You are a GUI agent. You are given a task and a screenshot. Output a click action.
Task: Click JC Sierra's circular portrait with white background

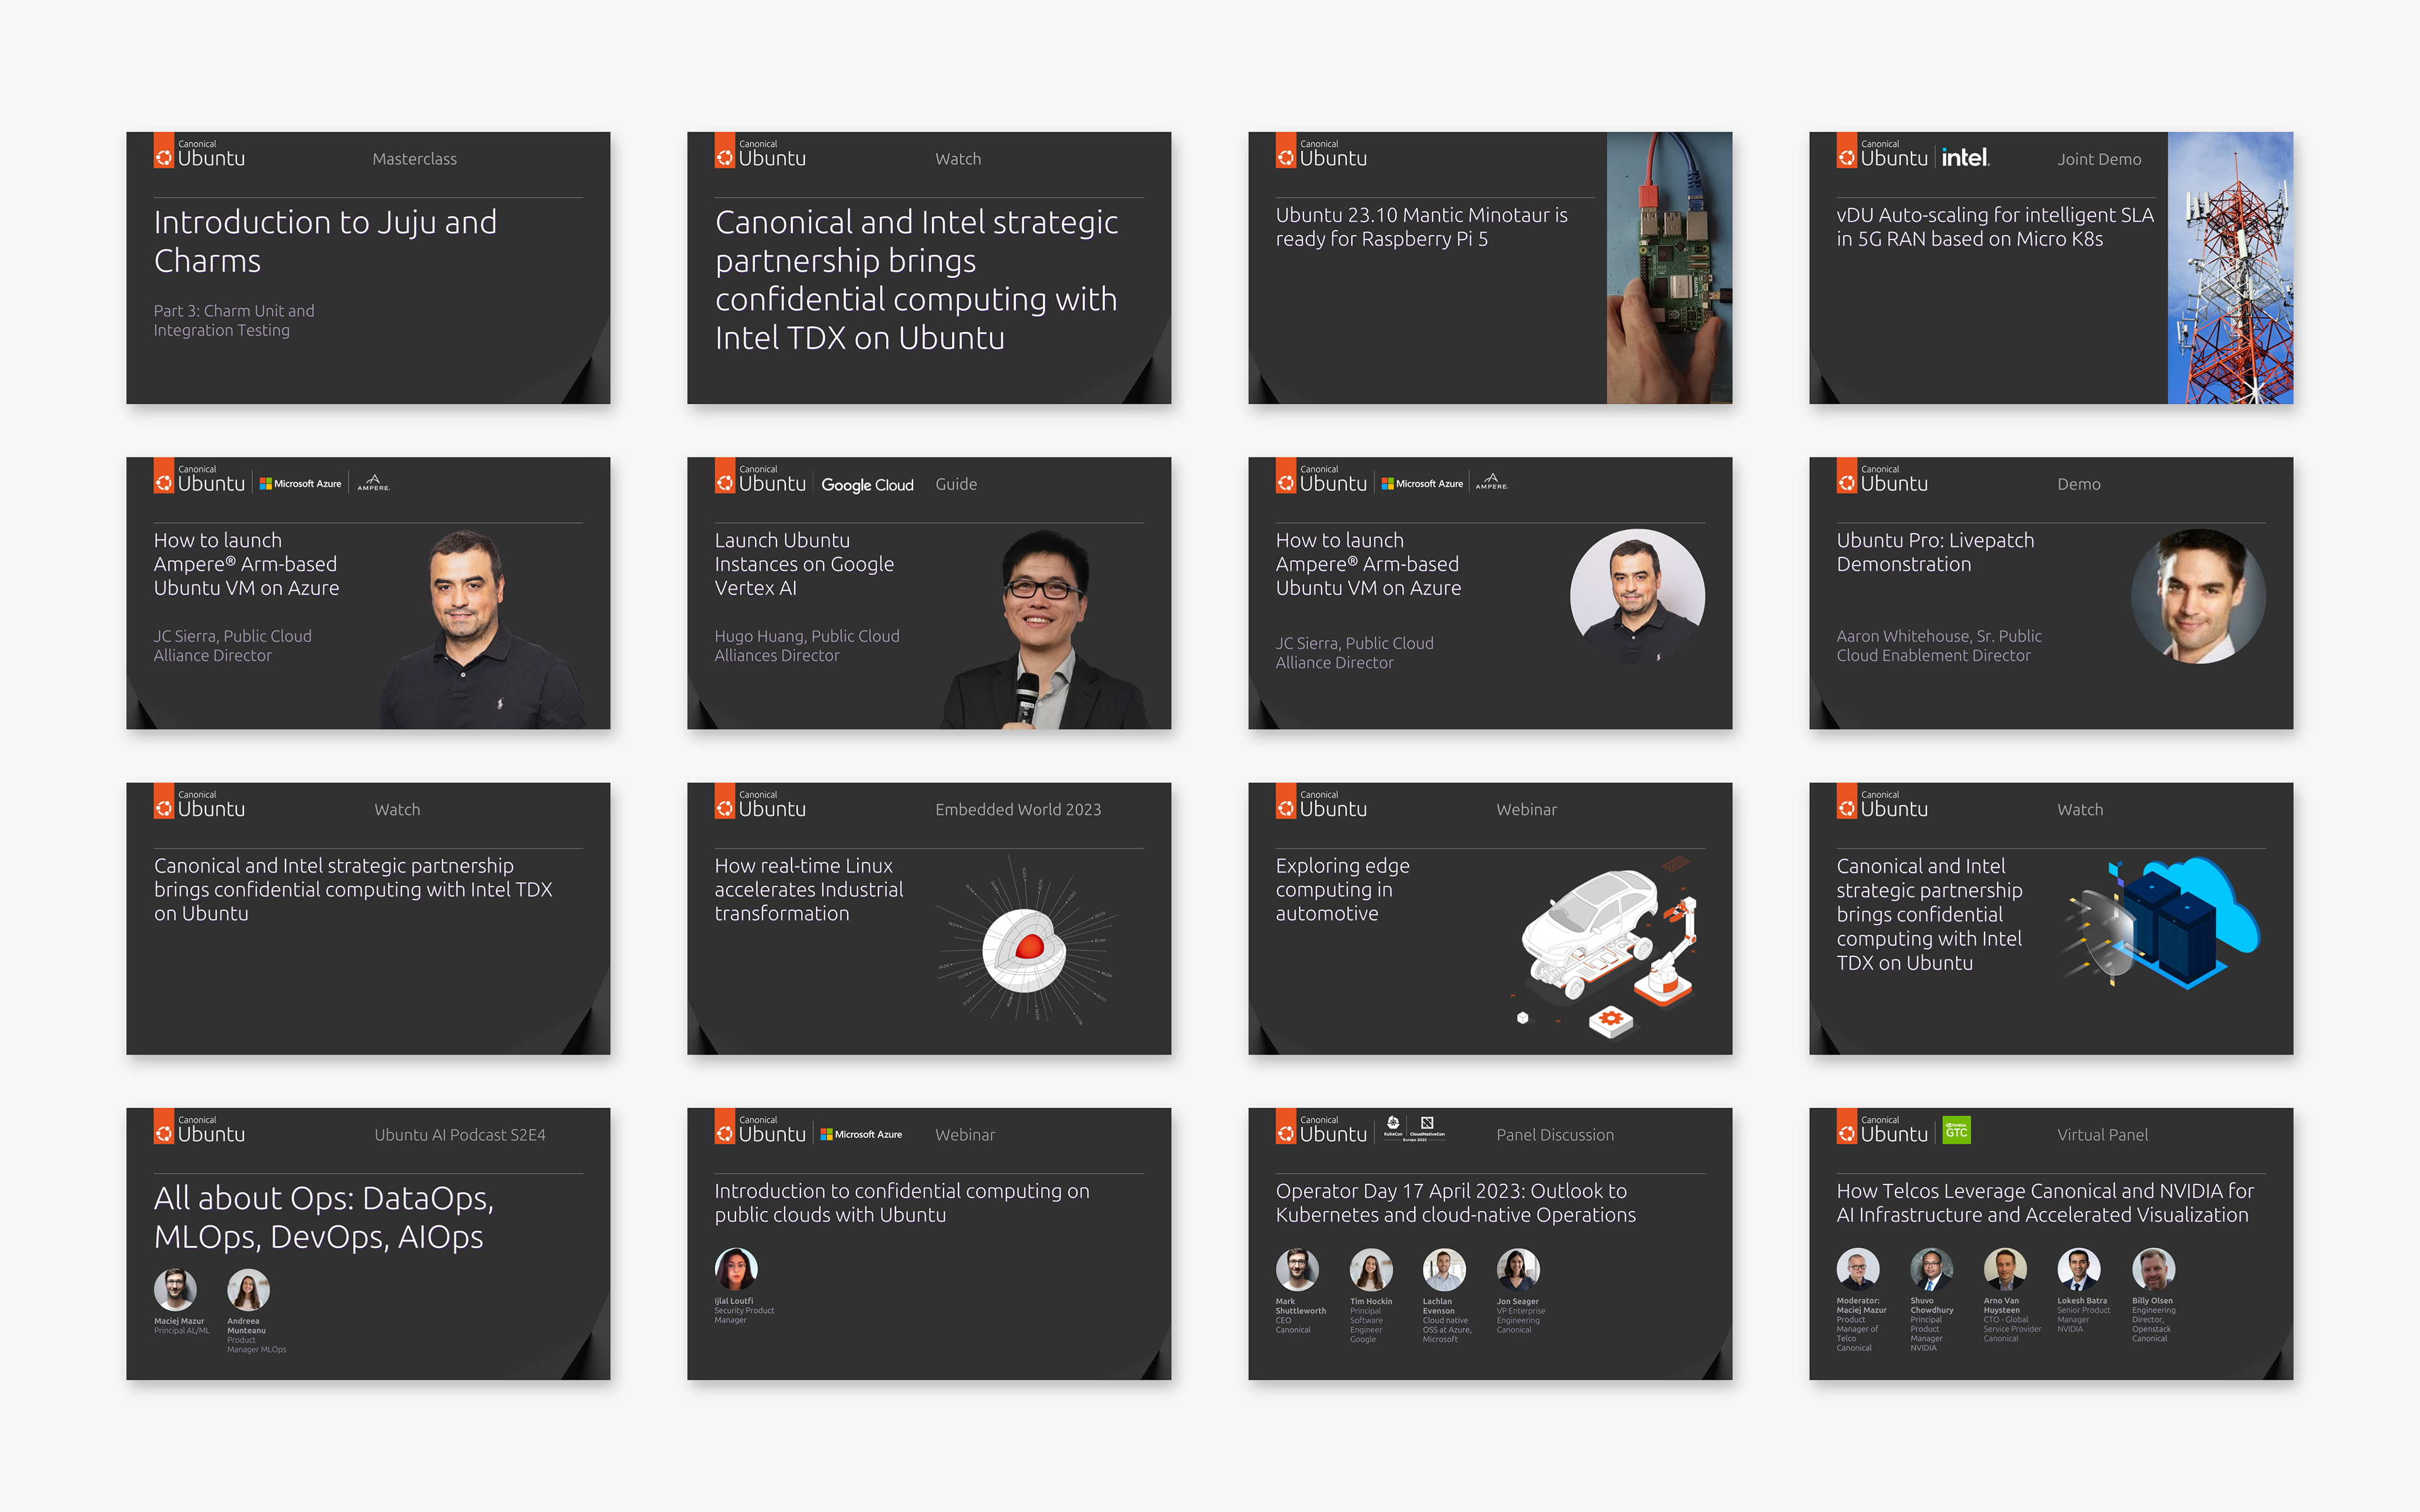[x=1637, y=596]
